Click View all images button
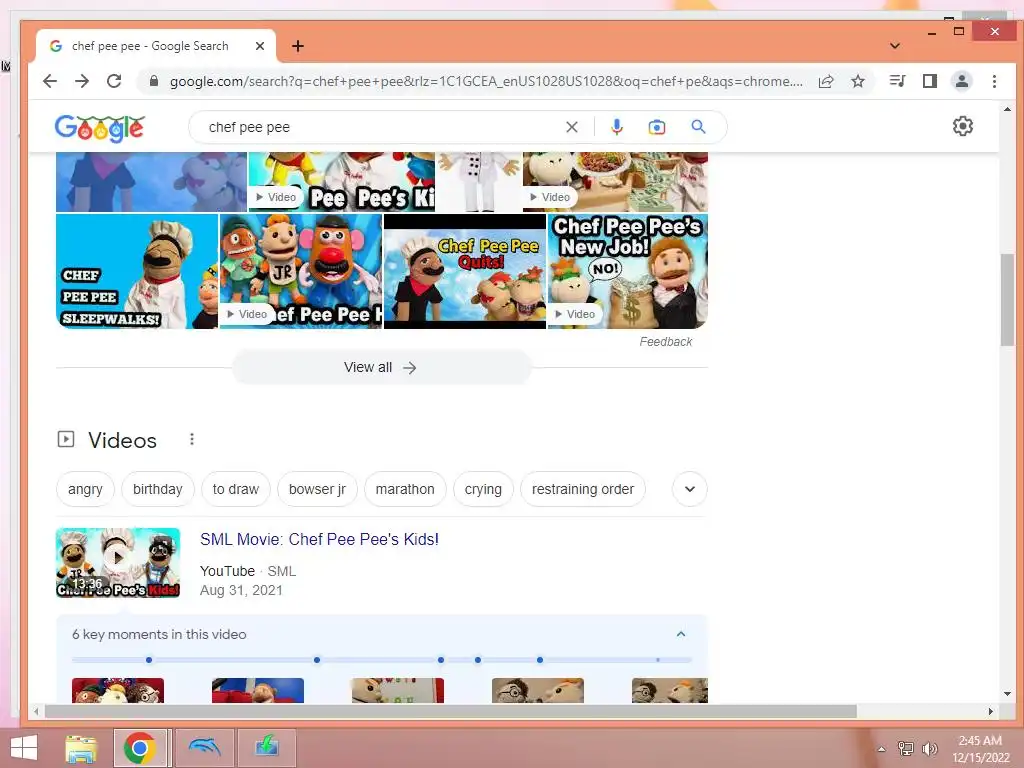This screenshot has width=1024, height=768. click(382, 368)
